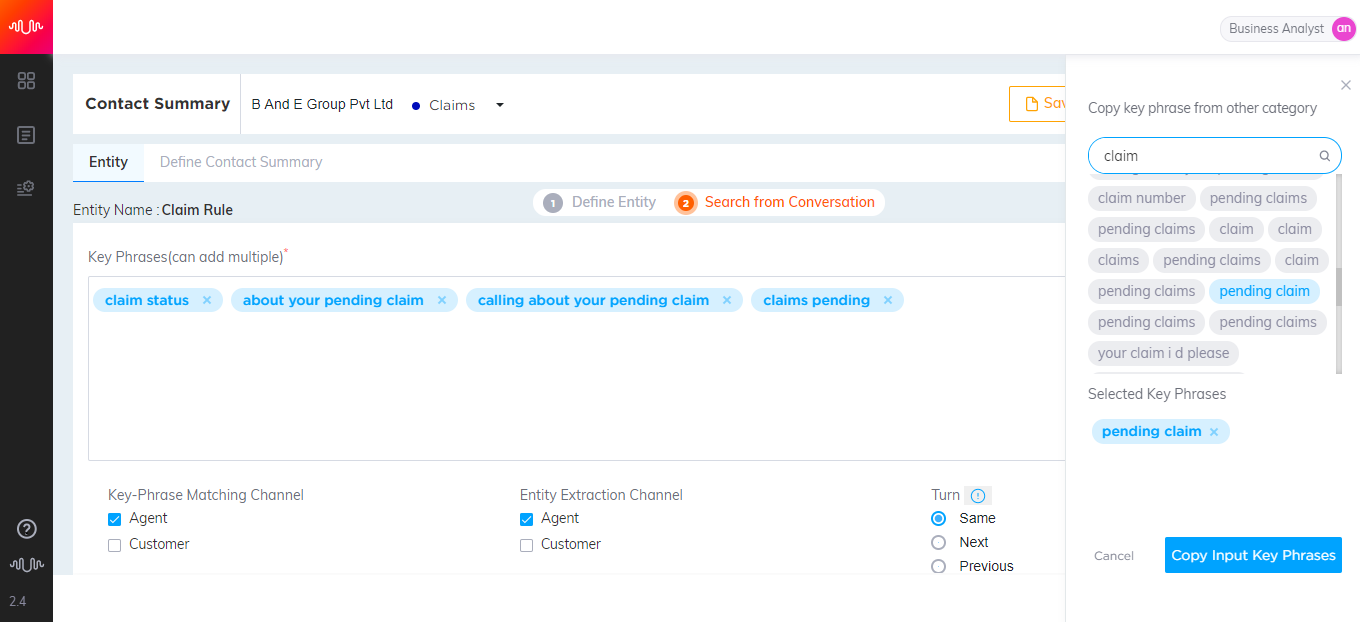Select the Previous turn radio option

point(938,566)
